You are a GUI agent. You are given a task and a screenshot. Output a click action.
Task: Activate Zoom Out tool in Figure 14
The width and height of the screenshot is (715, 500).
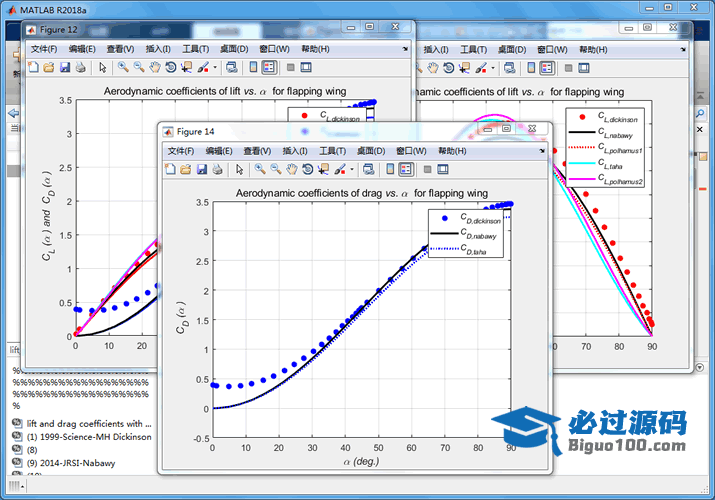click(276, 170)
